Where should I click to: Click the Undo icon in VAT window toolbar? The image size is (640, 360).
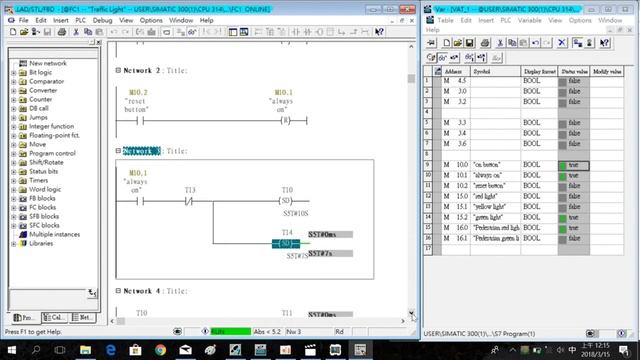(x=536, y=42)
